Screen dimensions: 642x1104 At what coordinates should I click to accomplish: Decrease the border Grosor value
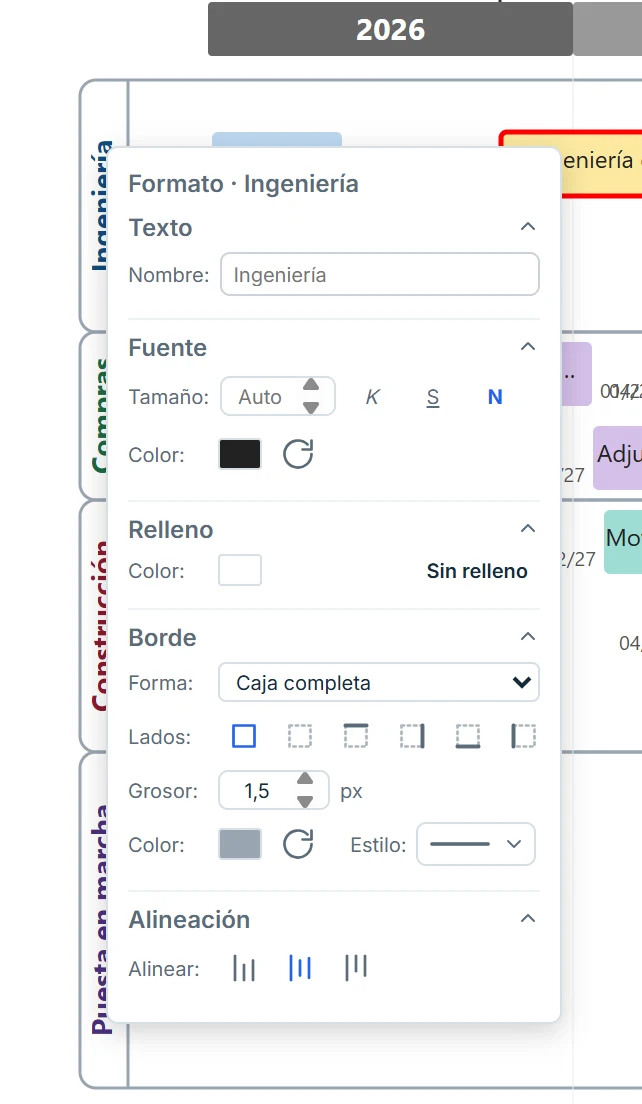305,801
